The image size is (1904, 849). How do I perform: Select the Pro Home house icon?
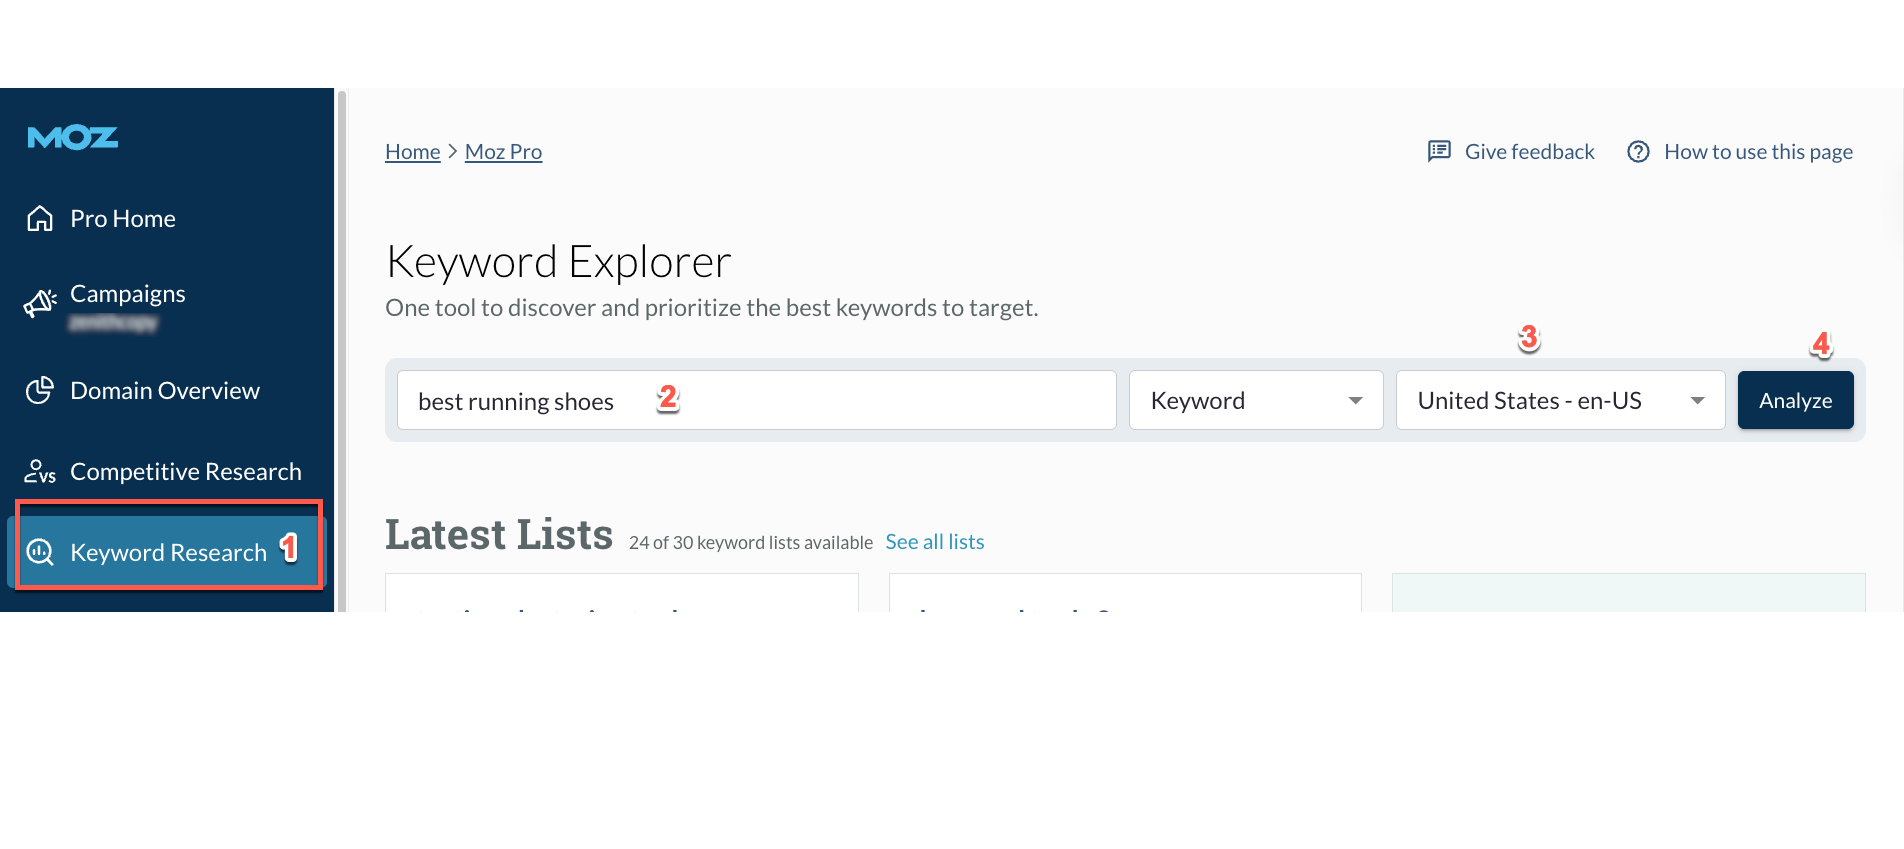point(39,217)
